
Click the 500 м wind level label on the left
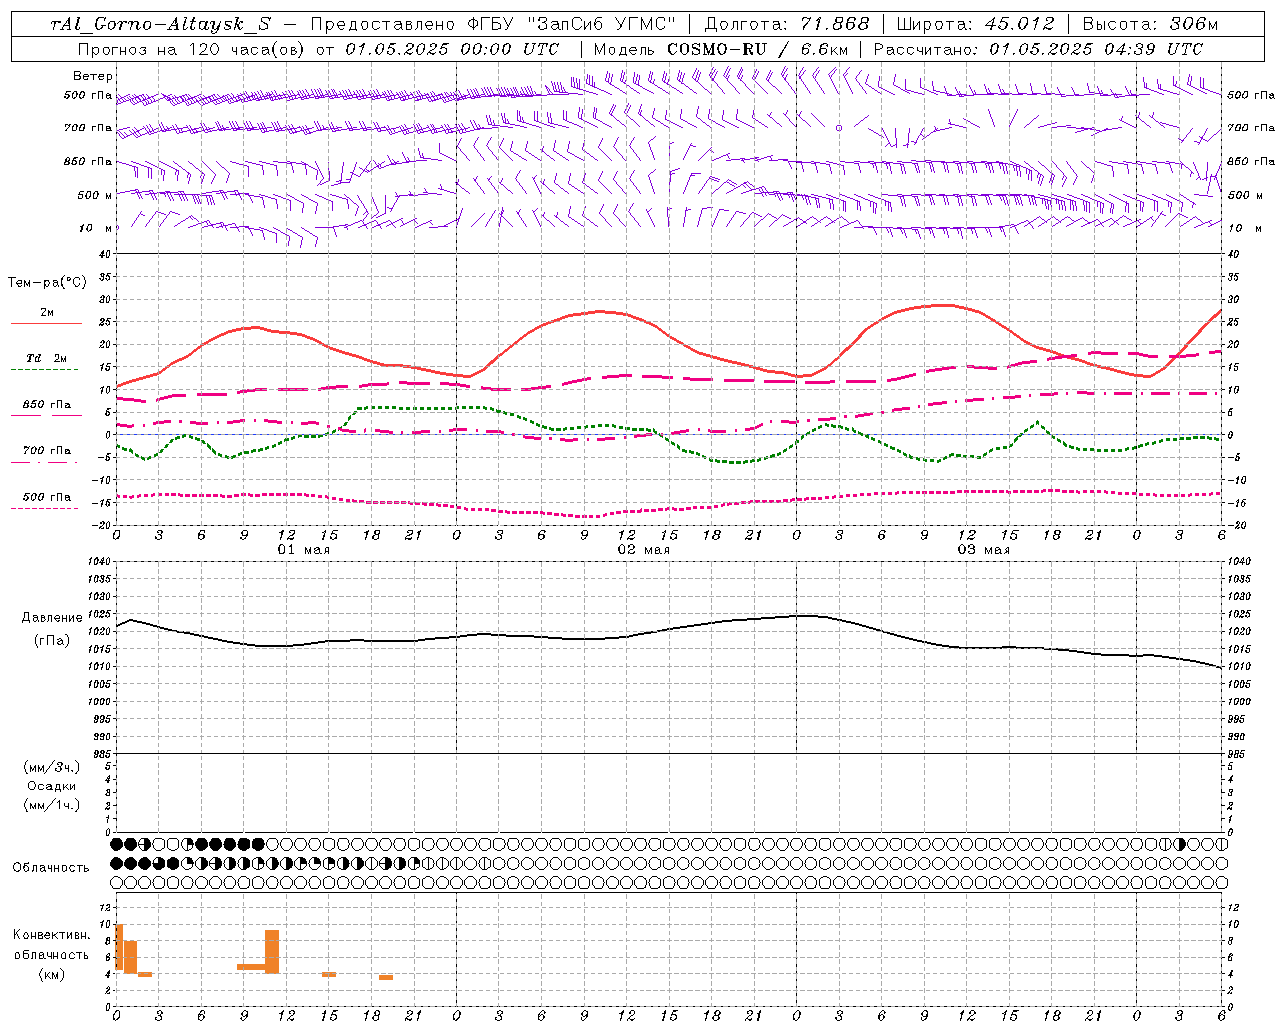[x=95, y=195]
